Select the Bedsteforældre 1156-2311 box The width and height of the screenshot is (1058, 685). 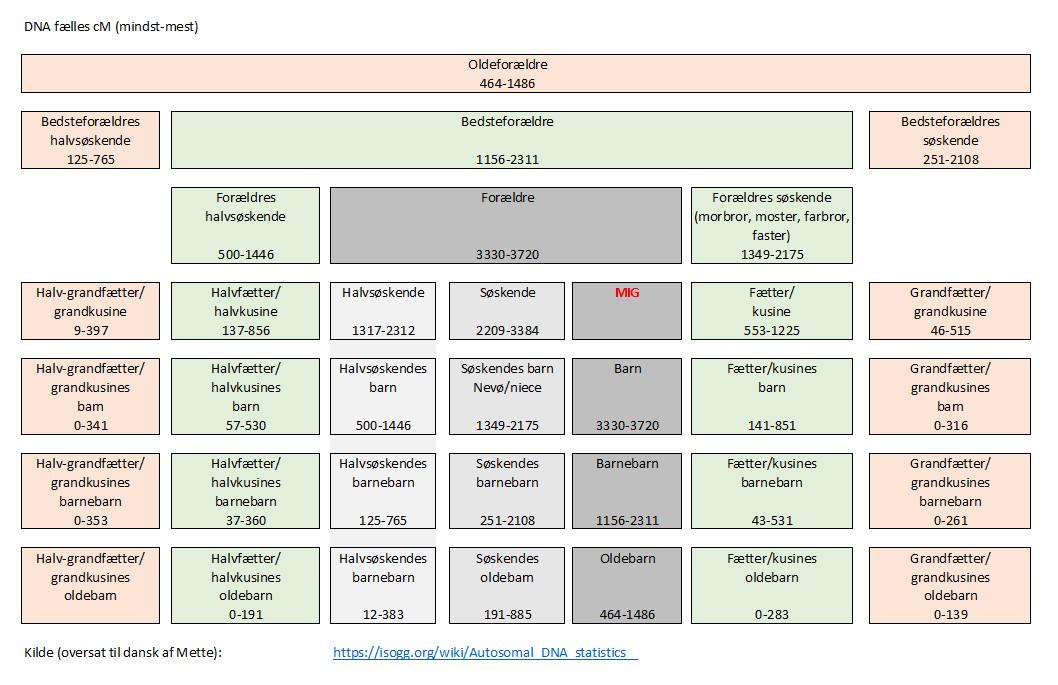point(511,140)
